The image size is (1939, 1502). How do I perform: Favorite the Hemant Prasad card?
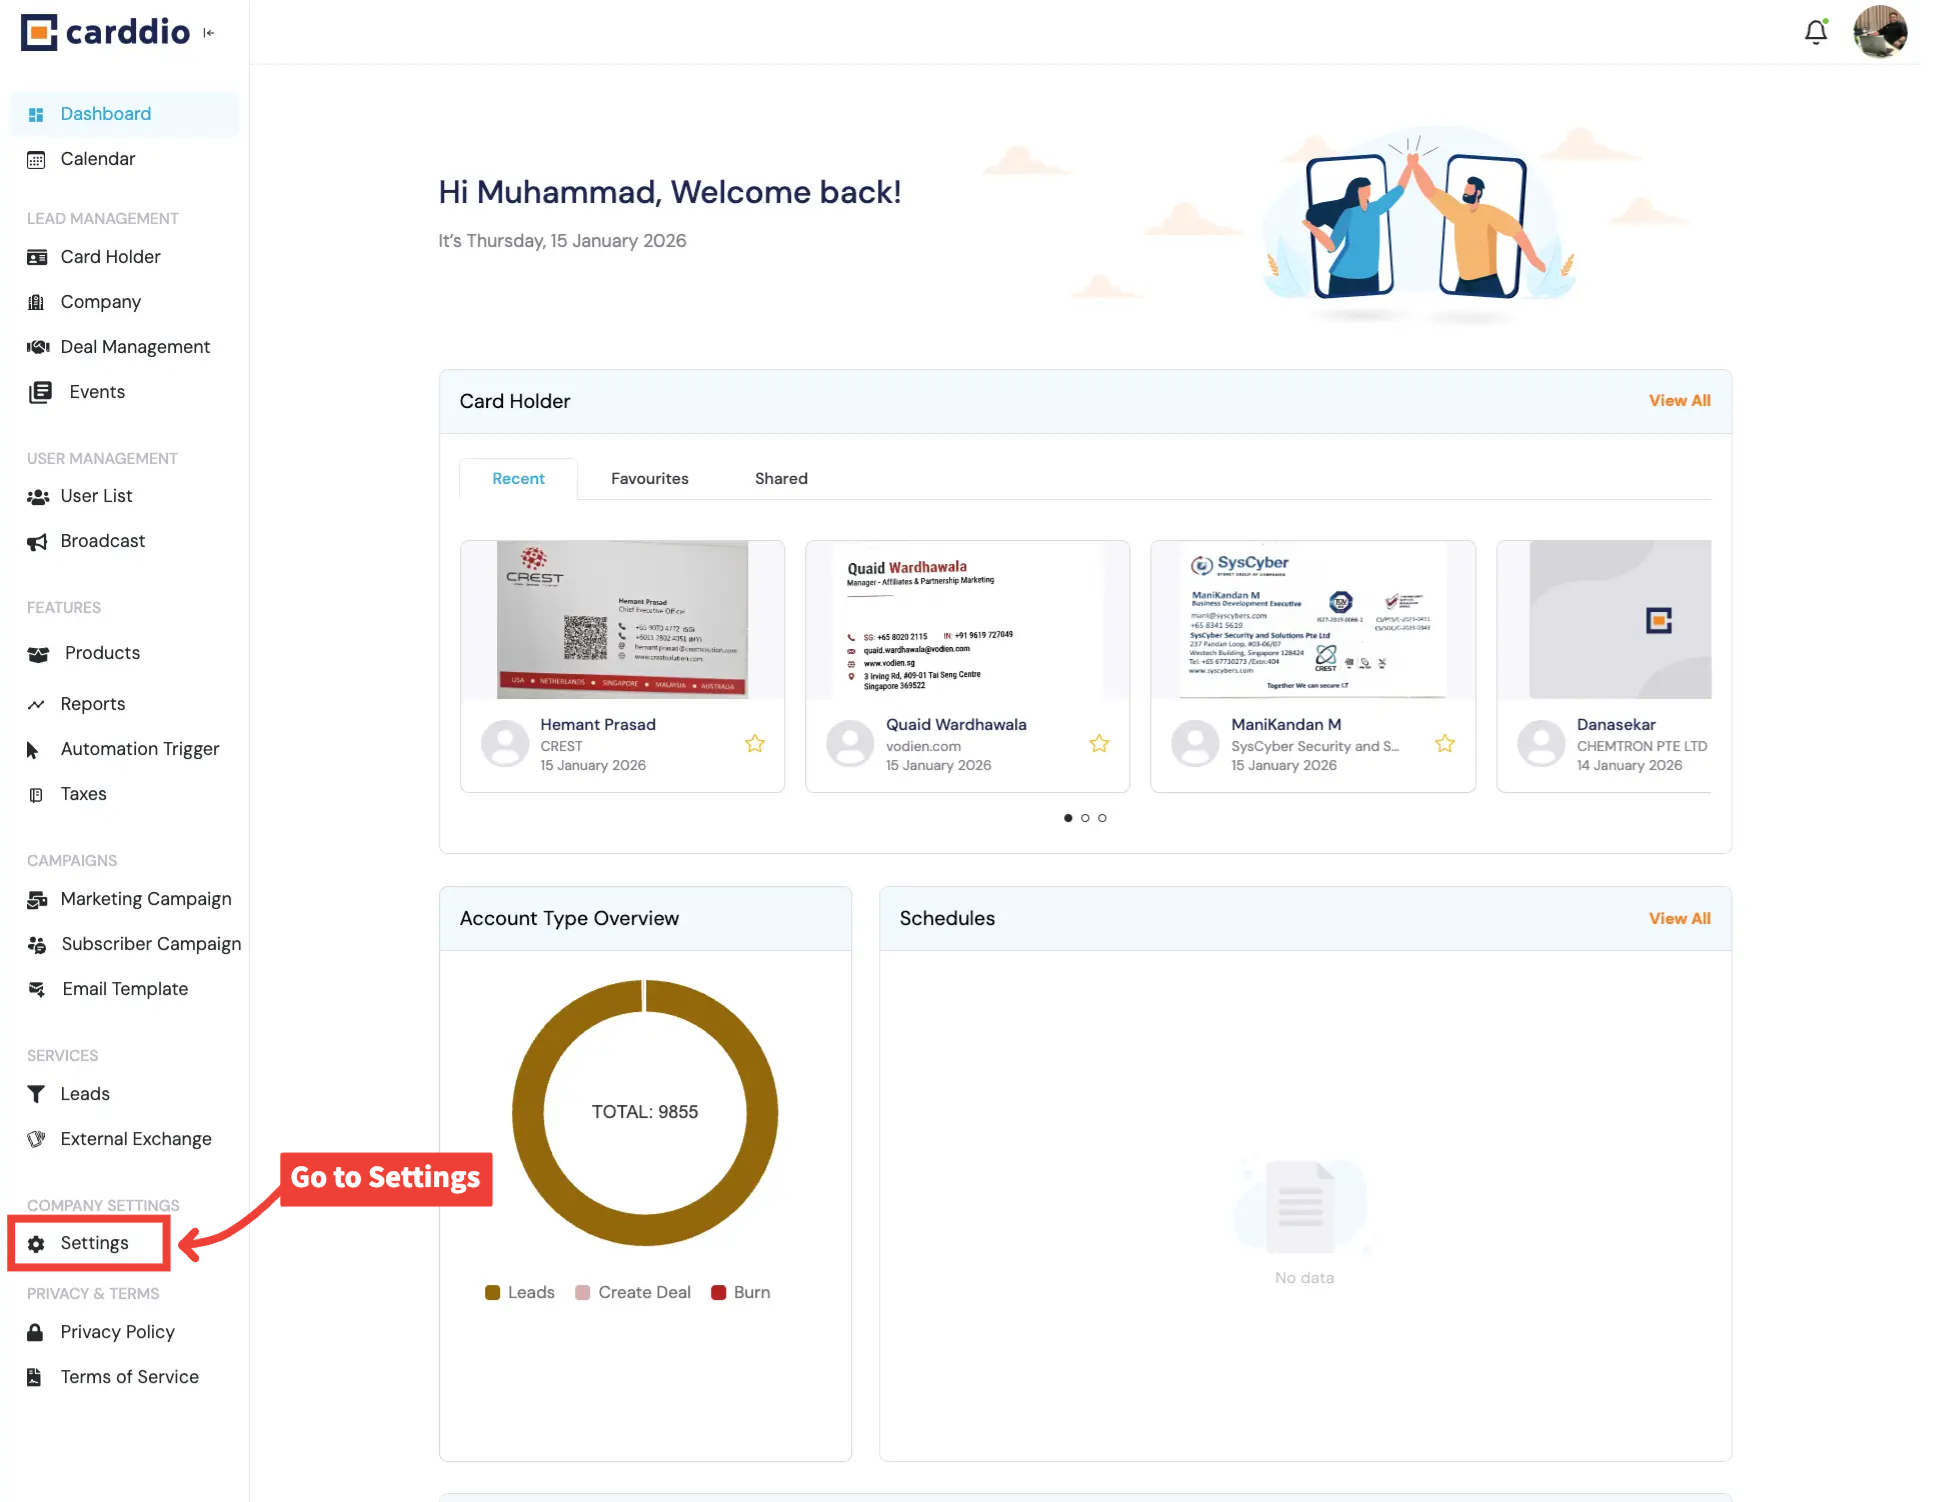(x=755, y=743)
